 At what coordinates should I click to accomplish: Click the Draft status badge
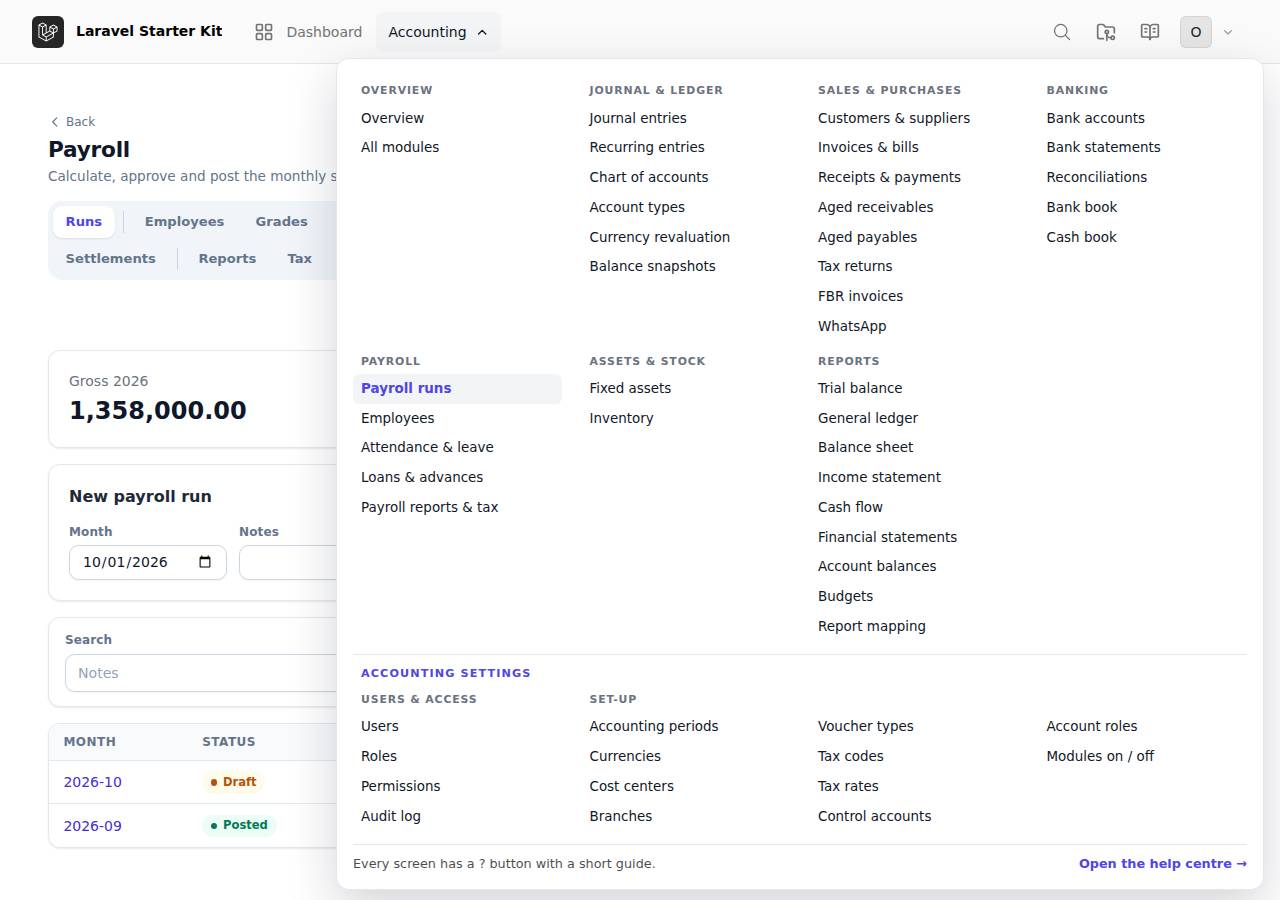tap(233, 782)
